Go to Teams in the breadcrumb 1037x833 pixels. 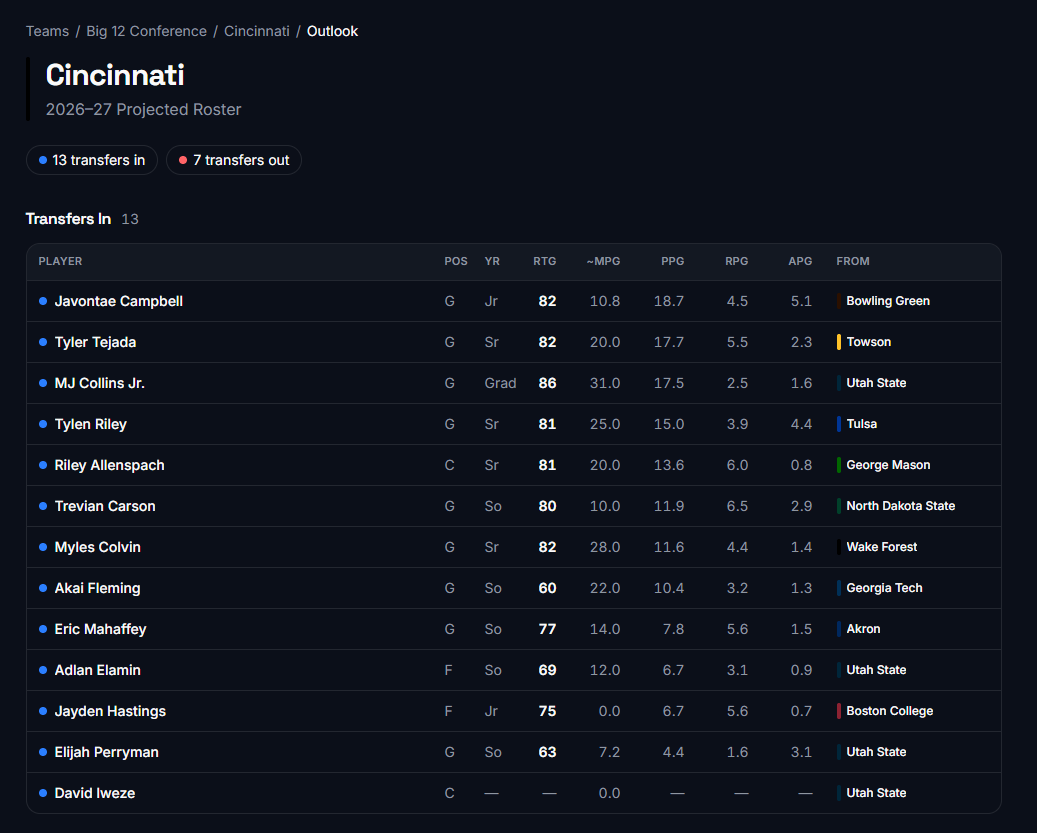point(47,31)
